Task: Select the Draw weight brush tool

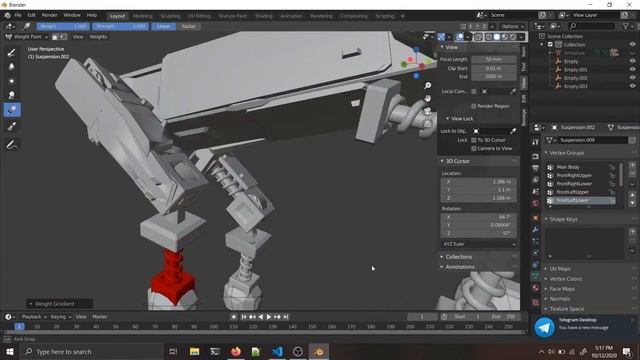Action: pos(11,52)
